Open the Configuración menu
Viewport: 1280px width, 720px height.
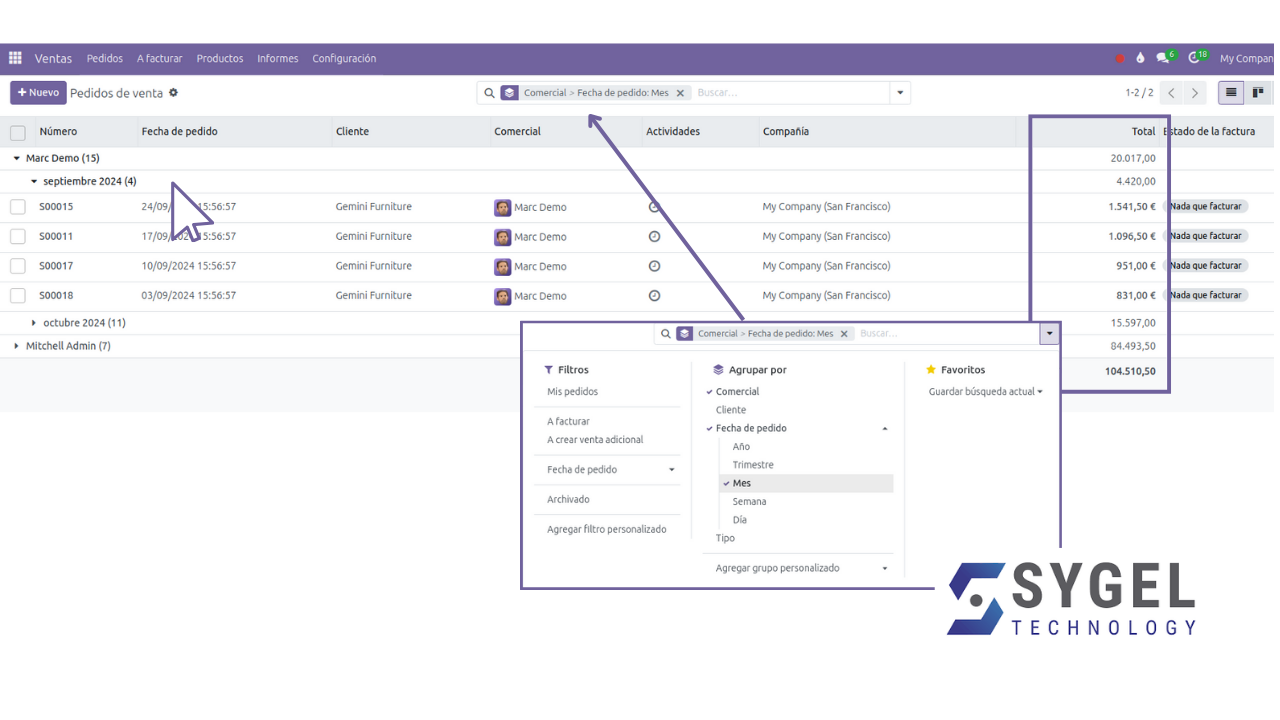pyautogui.click(x=344, y=58)
